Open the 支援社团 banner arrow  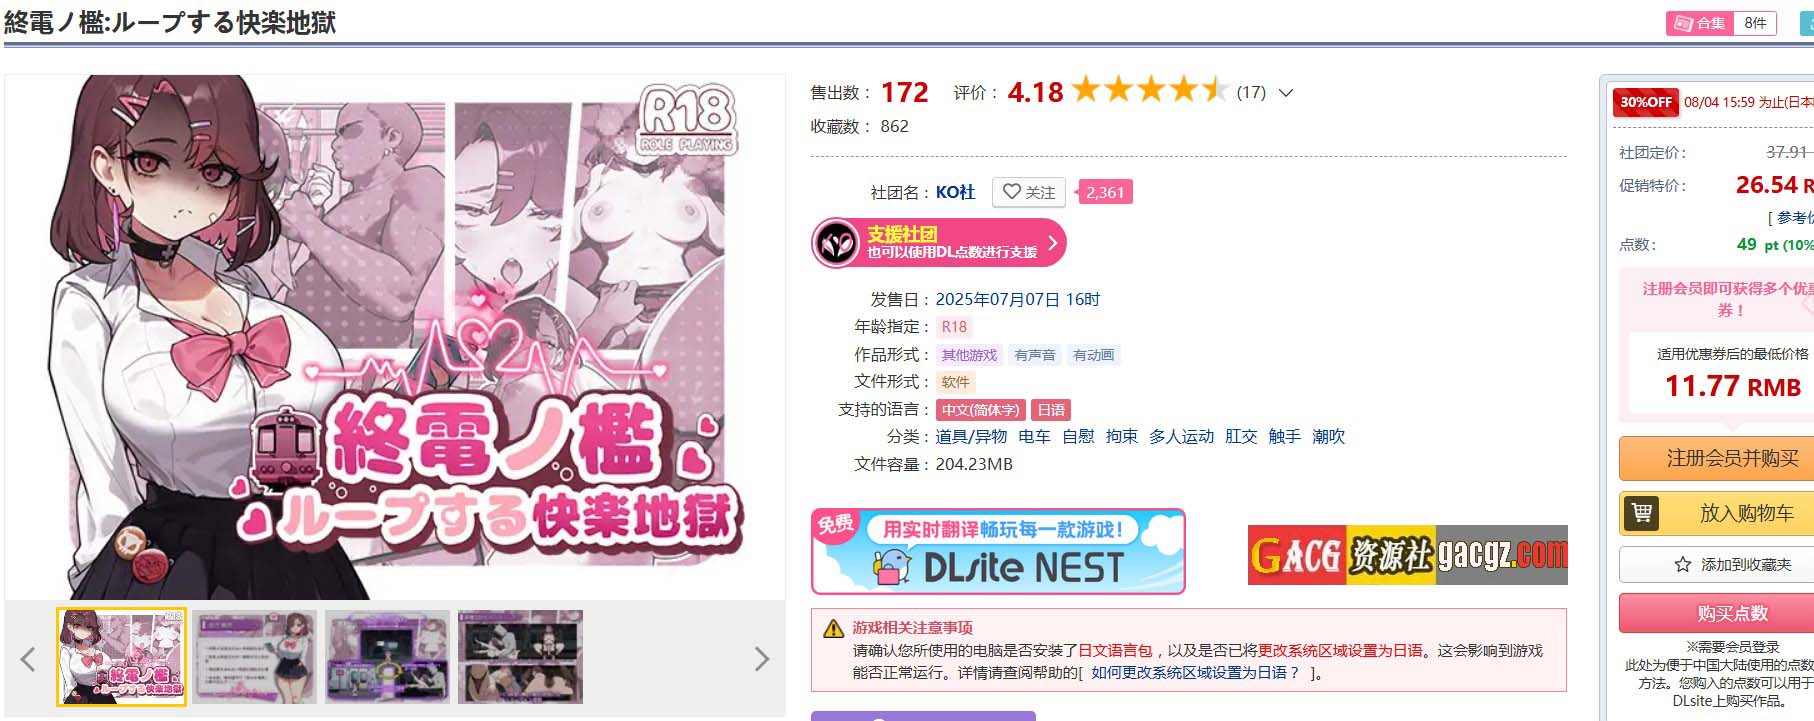coord(1052,243)
